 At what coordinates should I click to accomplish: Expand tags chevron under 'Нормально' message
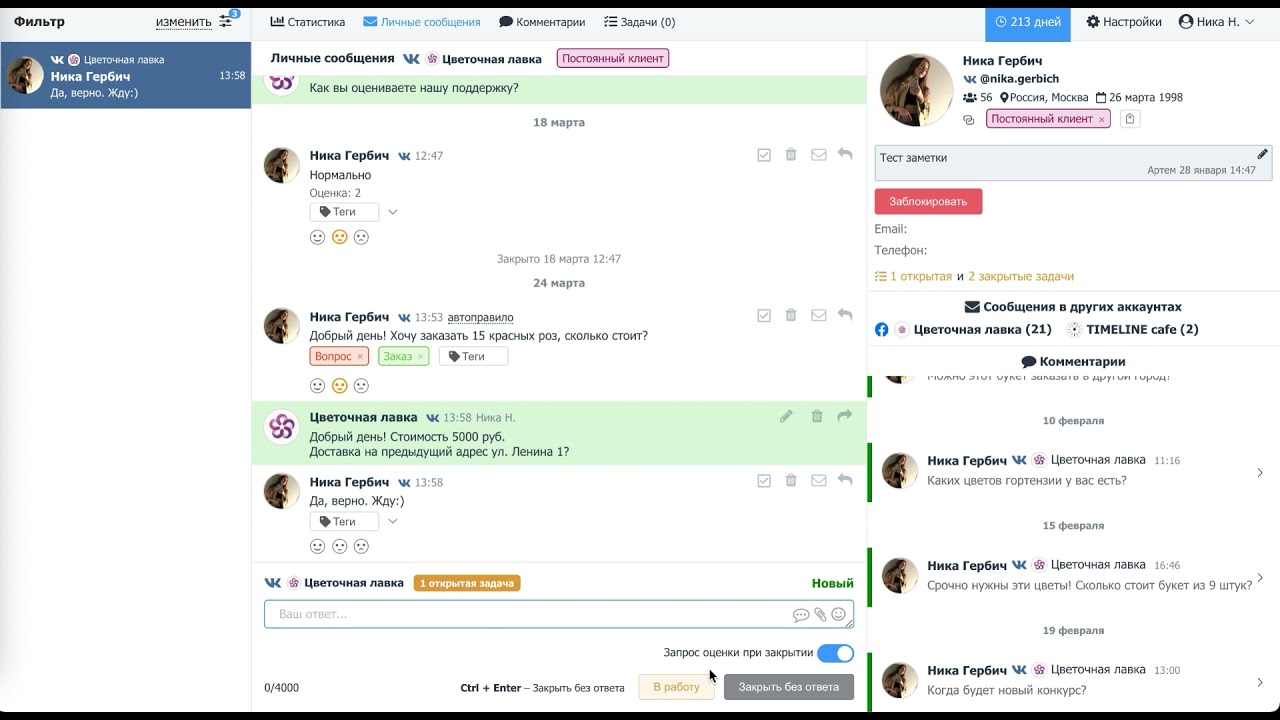(393, 212)
